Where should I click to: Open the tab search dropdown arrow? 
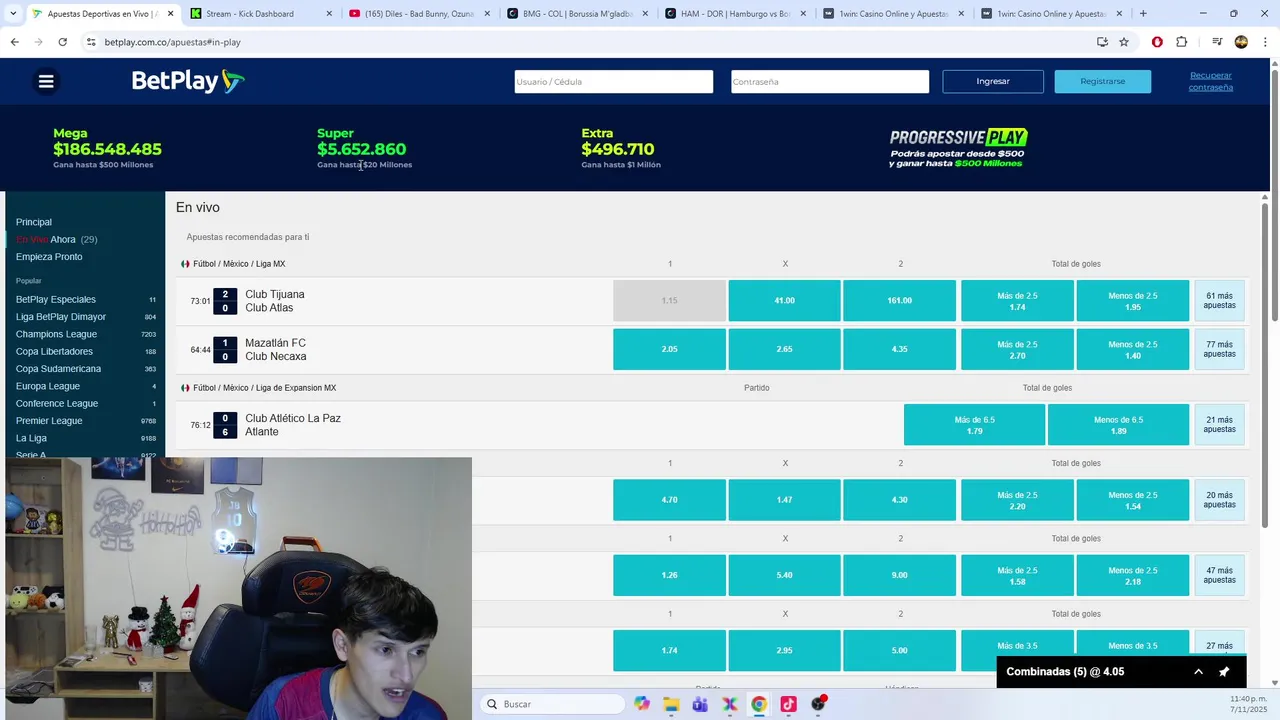pyautogui.click(x=13, y=14)
